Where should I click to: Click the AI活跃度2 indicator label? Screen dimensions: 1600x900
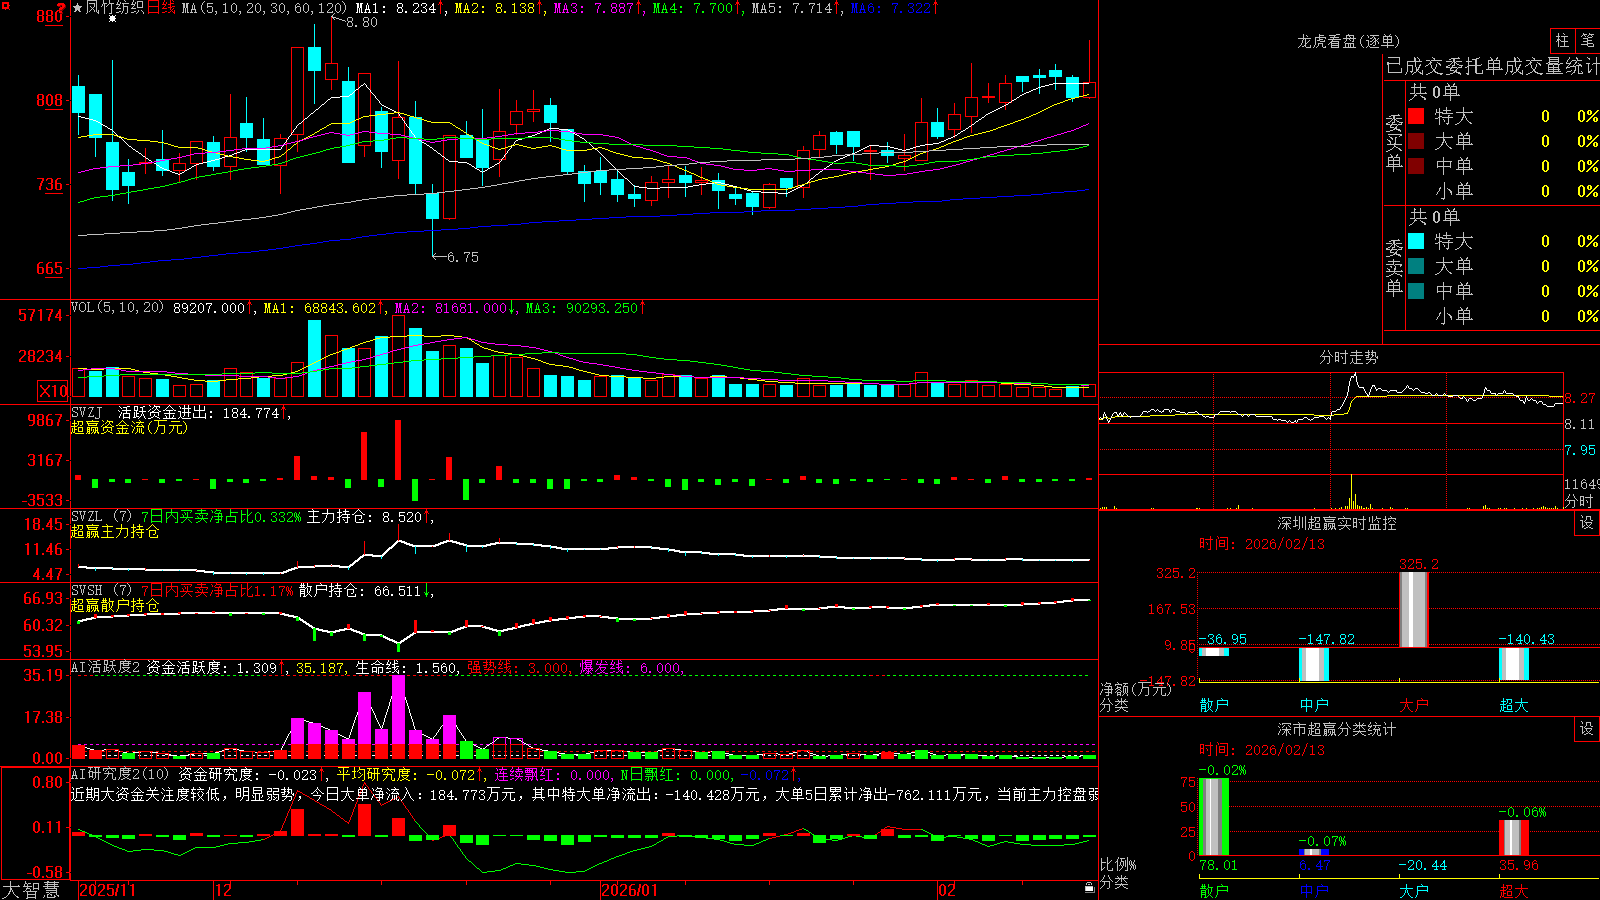pyautogui.click(x=106, y=668)
